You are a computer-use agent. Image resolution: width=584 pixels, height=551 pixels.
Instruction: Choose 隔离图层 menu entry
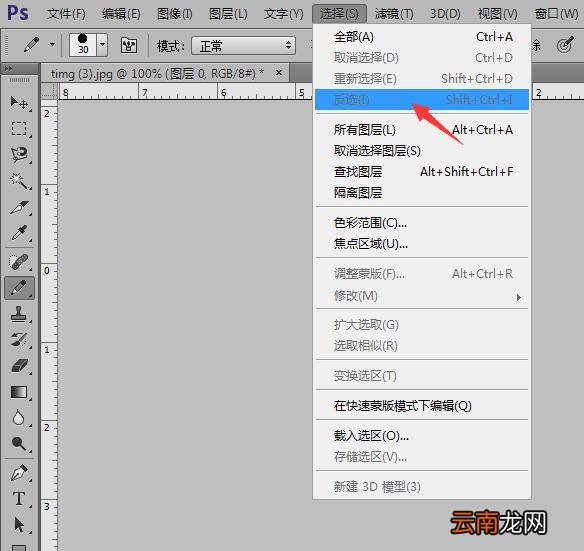(x=423, y=193)
